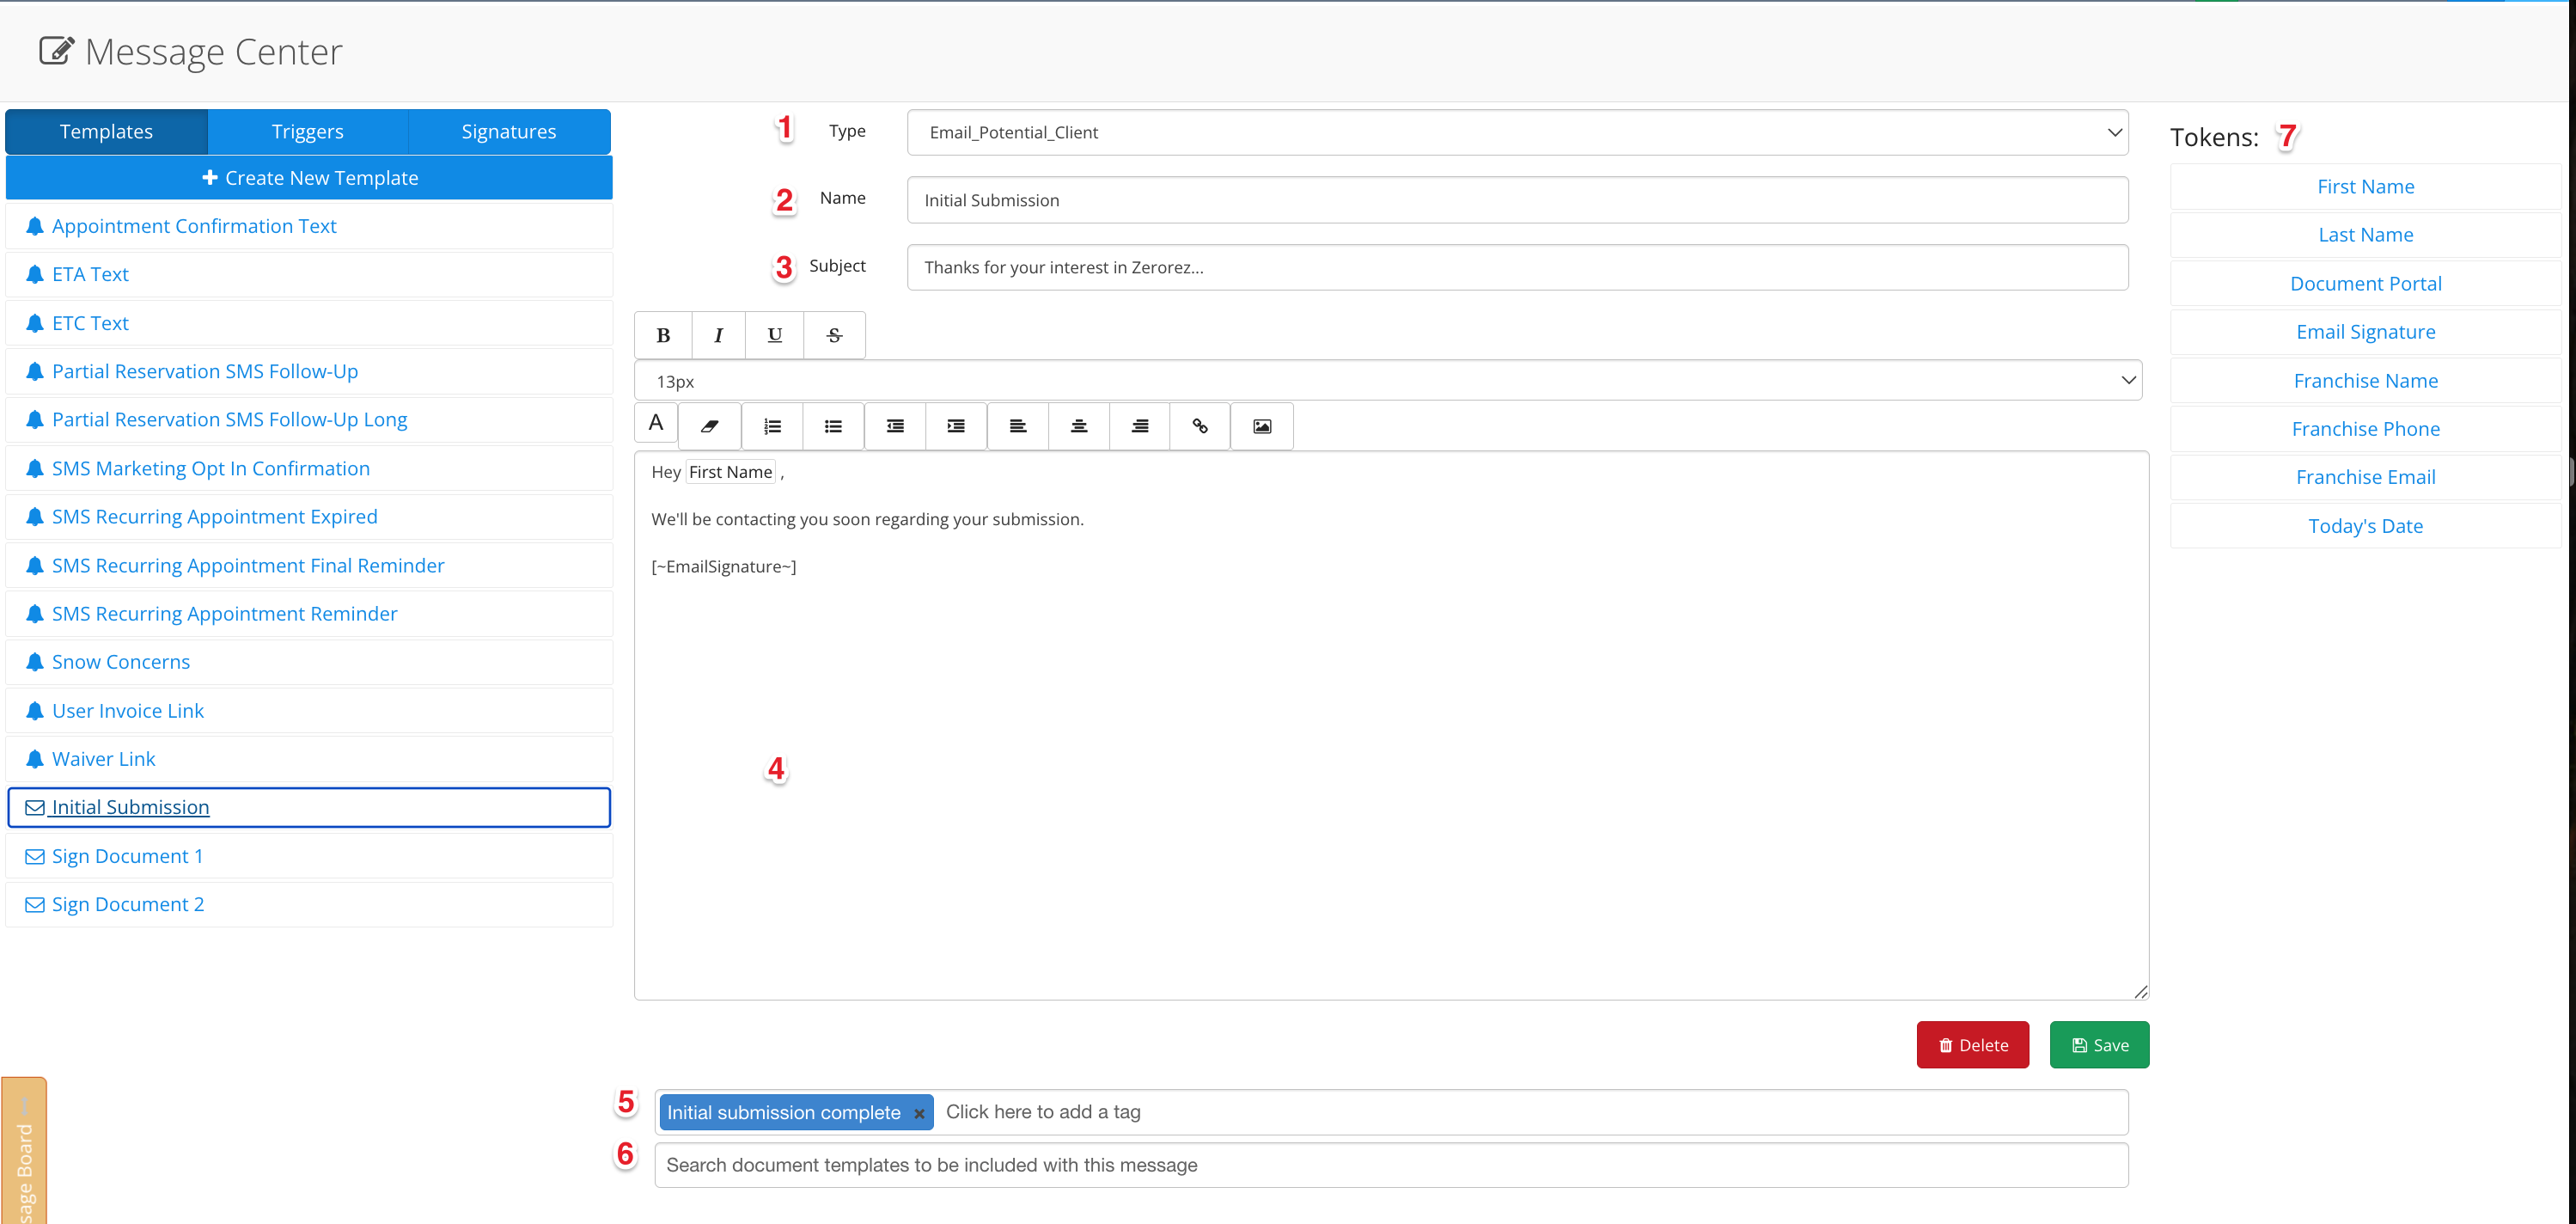Insert the First Name token

pos(2365,186)
